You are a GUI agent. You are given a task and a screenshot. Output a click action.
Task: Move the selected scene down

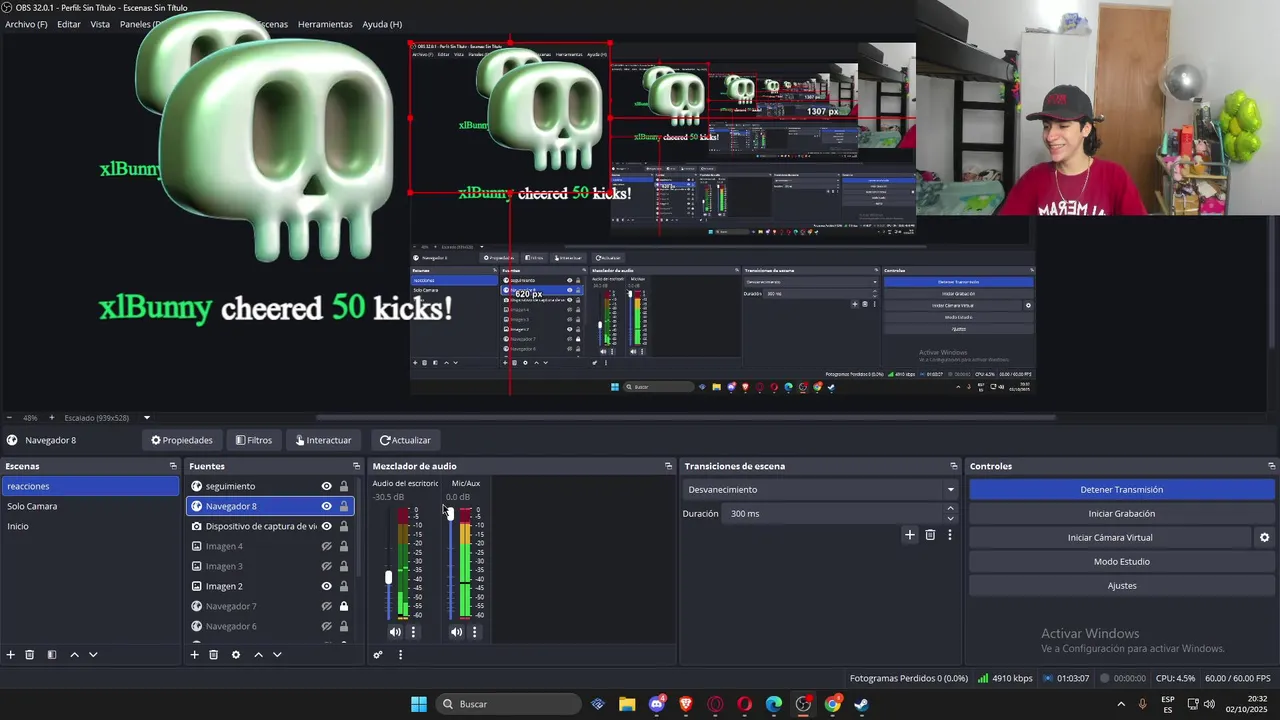click(93, 655)
